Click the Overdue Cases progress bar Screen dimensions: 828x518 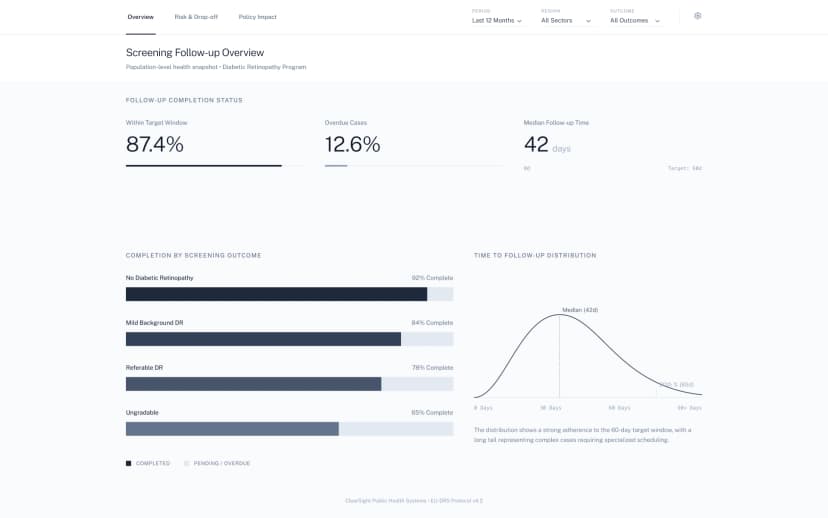pos(336,166)
